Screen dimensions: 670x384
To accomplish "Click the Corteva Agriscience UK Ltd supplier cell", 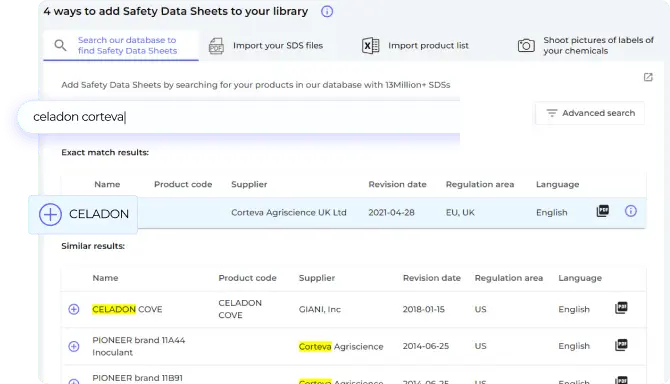I will [x=289, y=213].
